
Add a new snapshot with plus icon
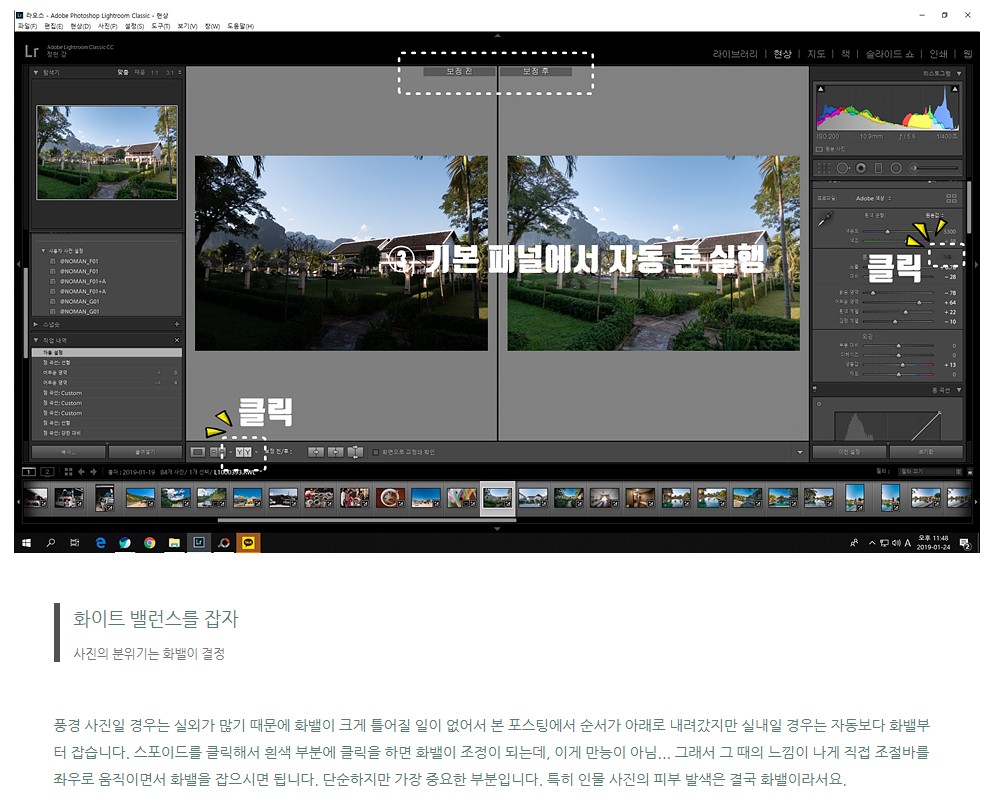pos(177,325)
